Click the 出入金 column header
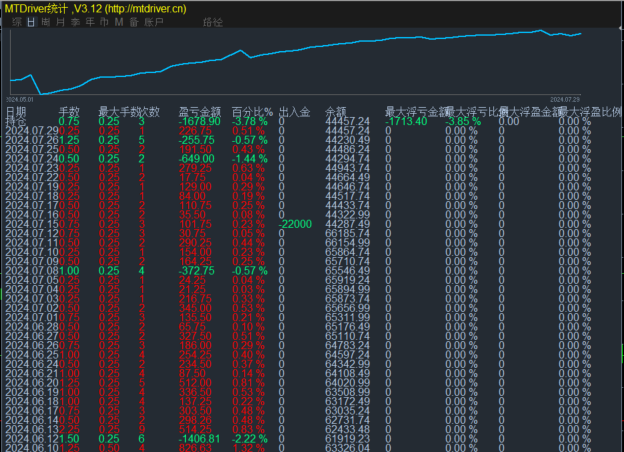This screenshot has height=452, width=624. tap(294, 112)
